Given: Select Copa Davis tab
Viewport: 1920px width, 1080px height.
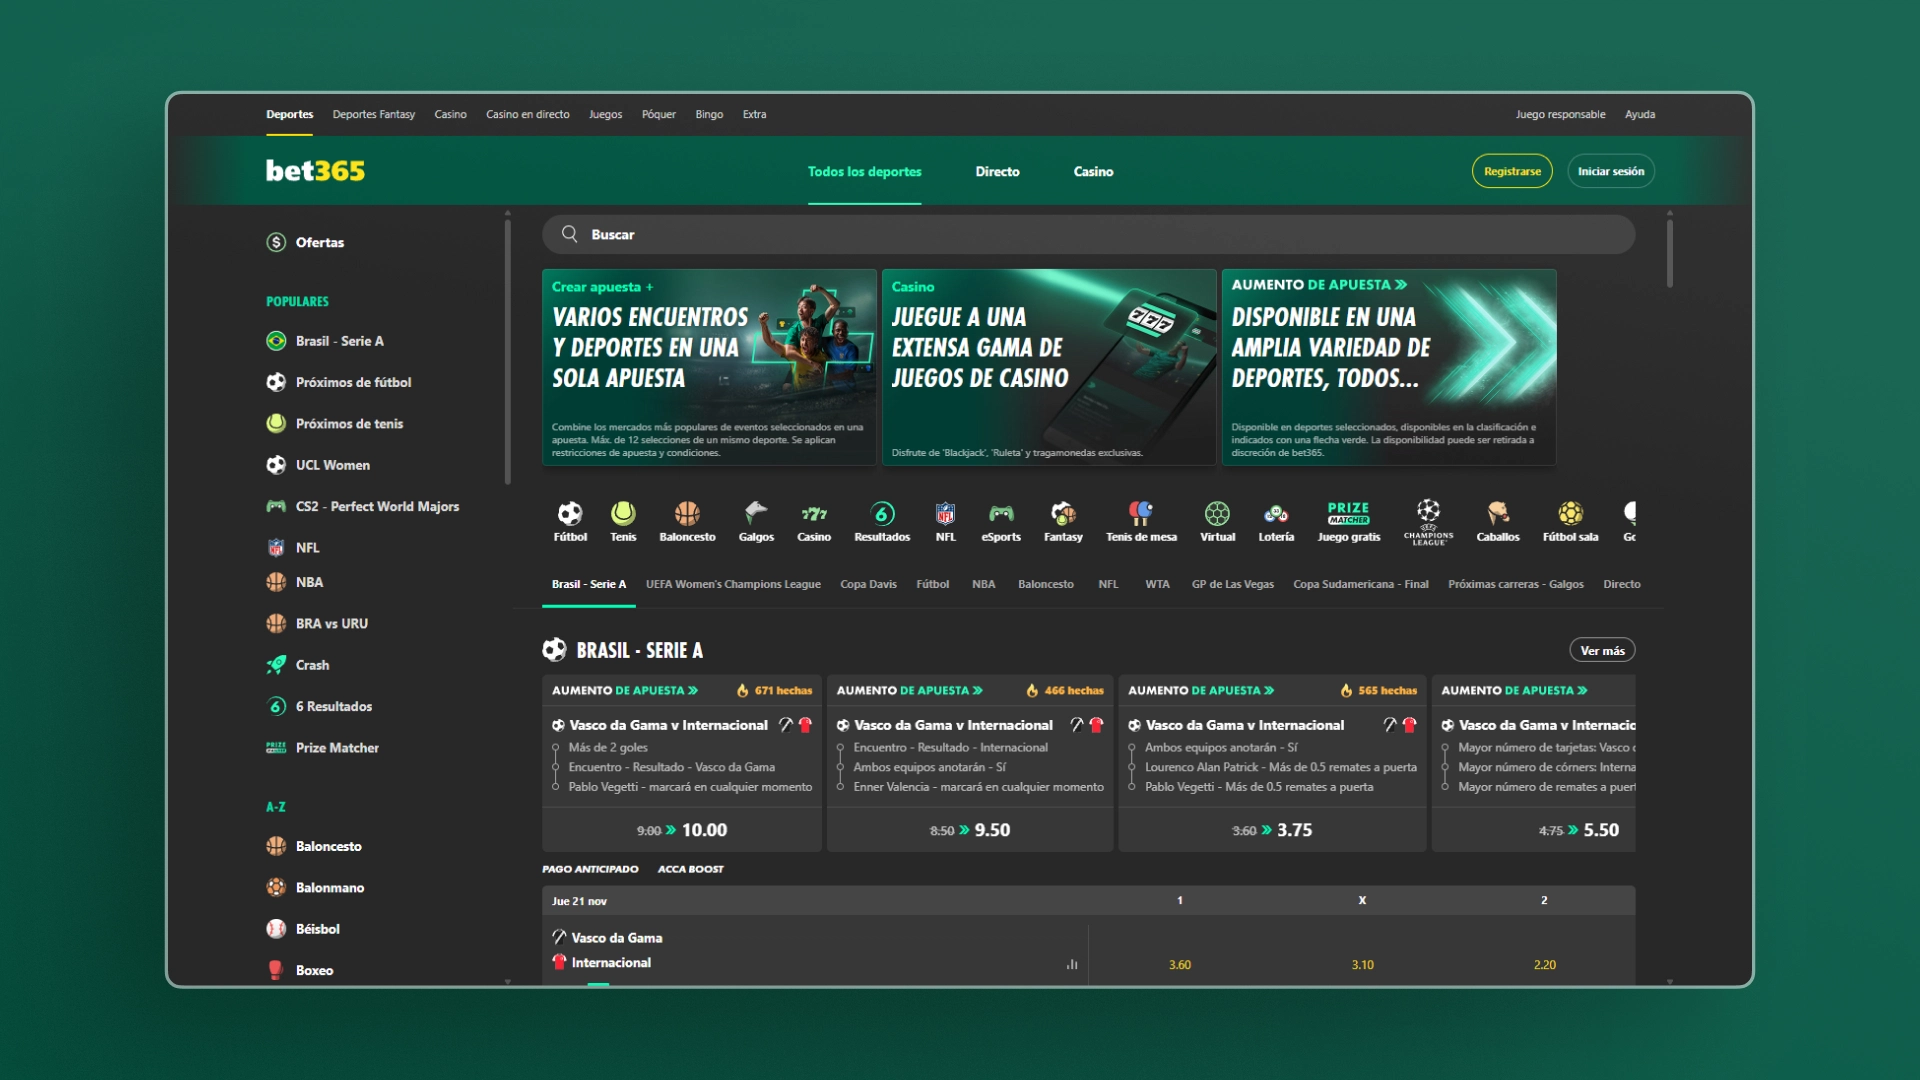Looking at the screenshot, I should point(868,584).
